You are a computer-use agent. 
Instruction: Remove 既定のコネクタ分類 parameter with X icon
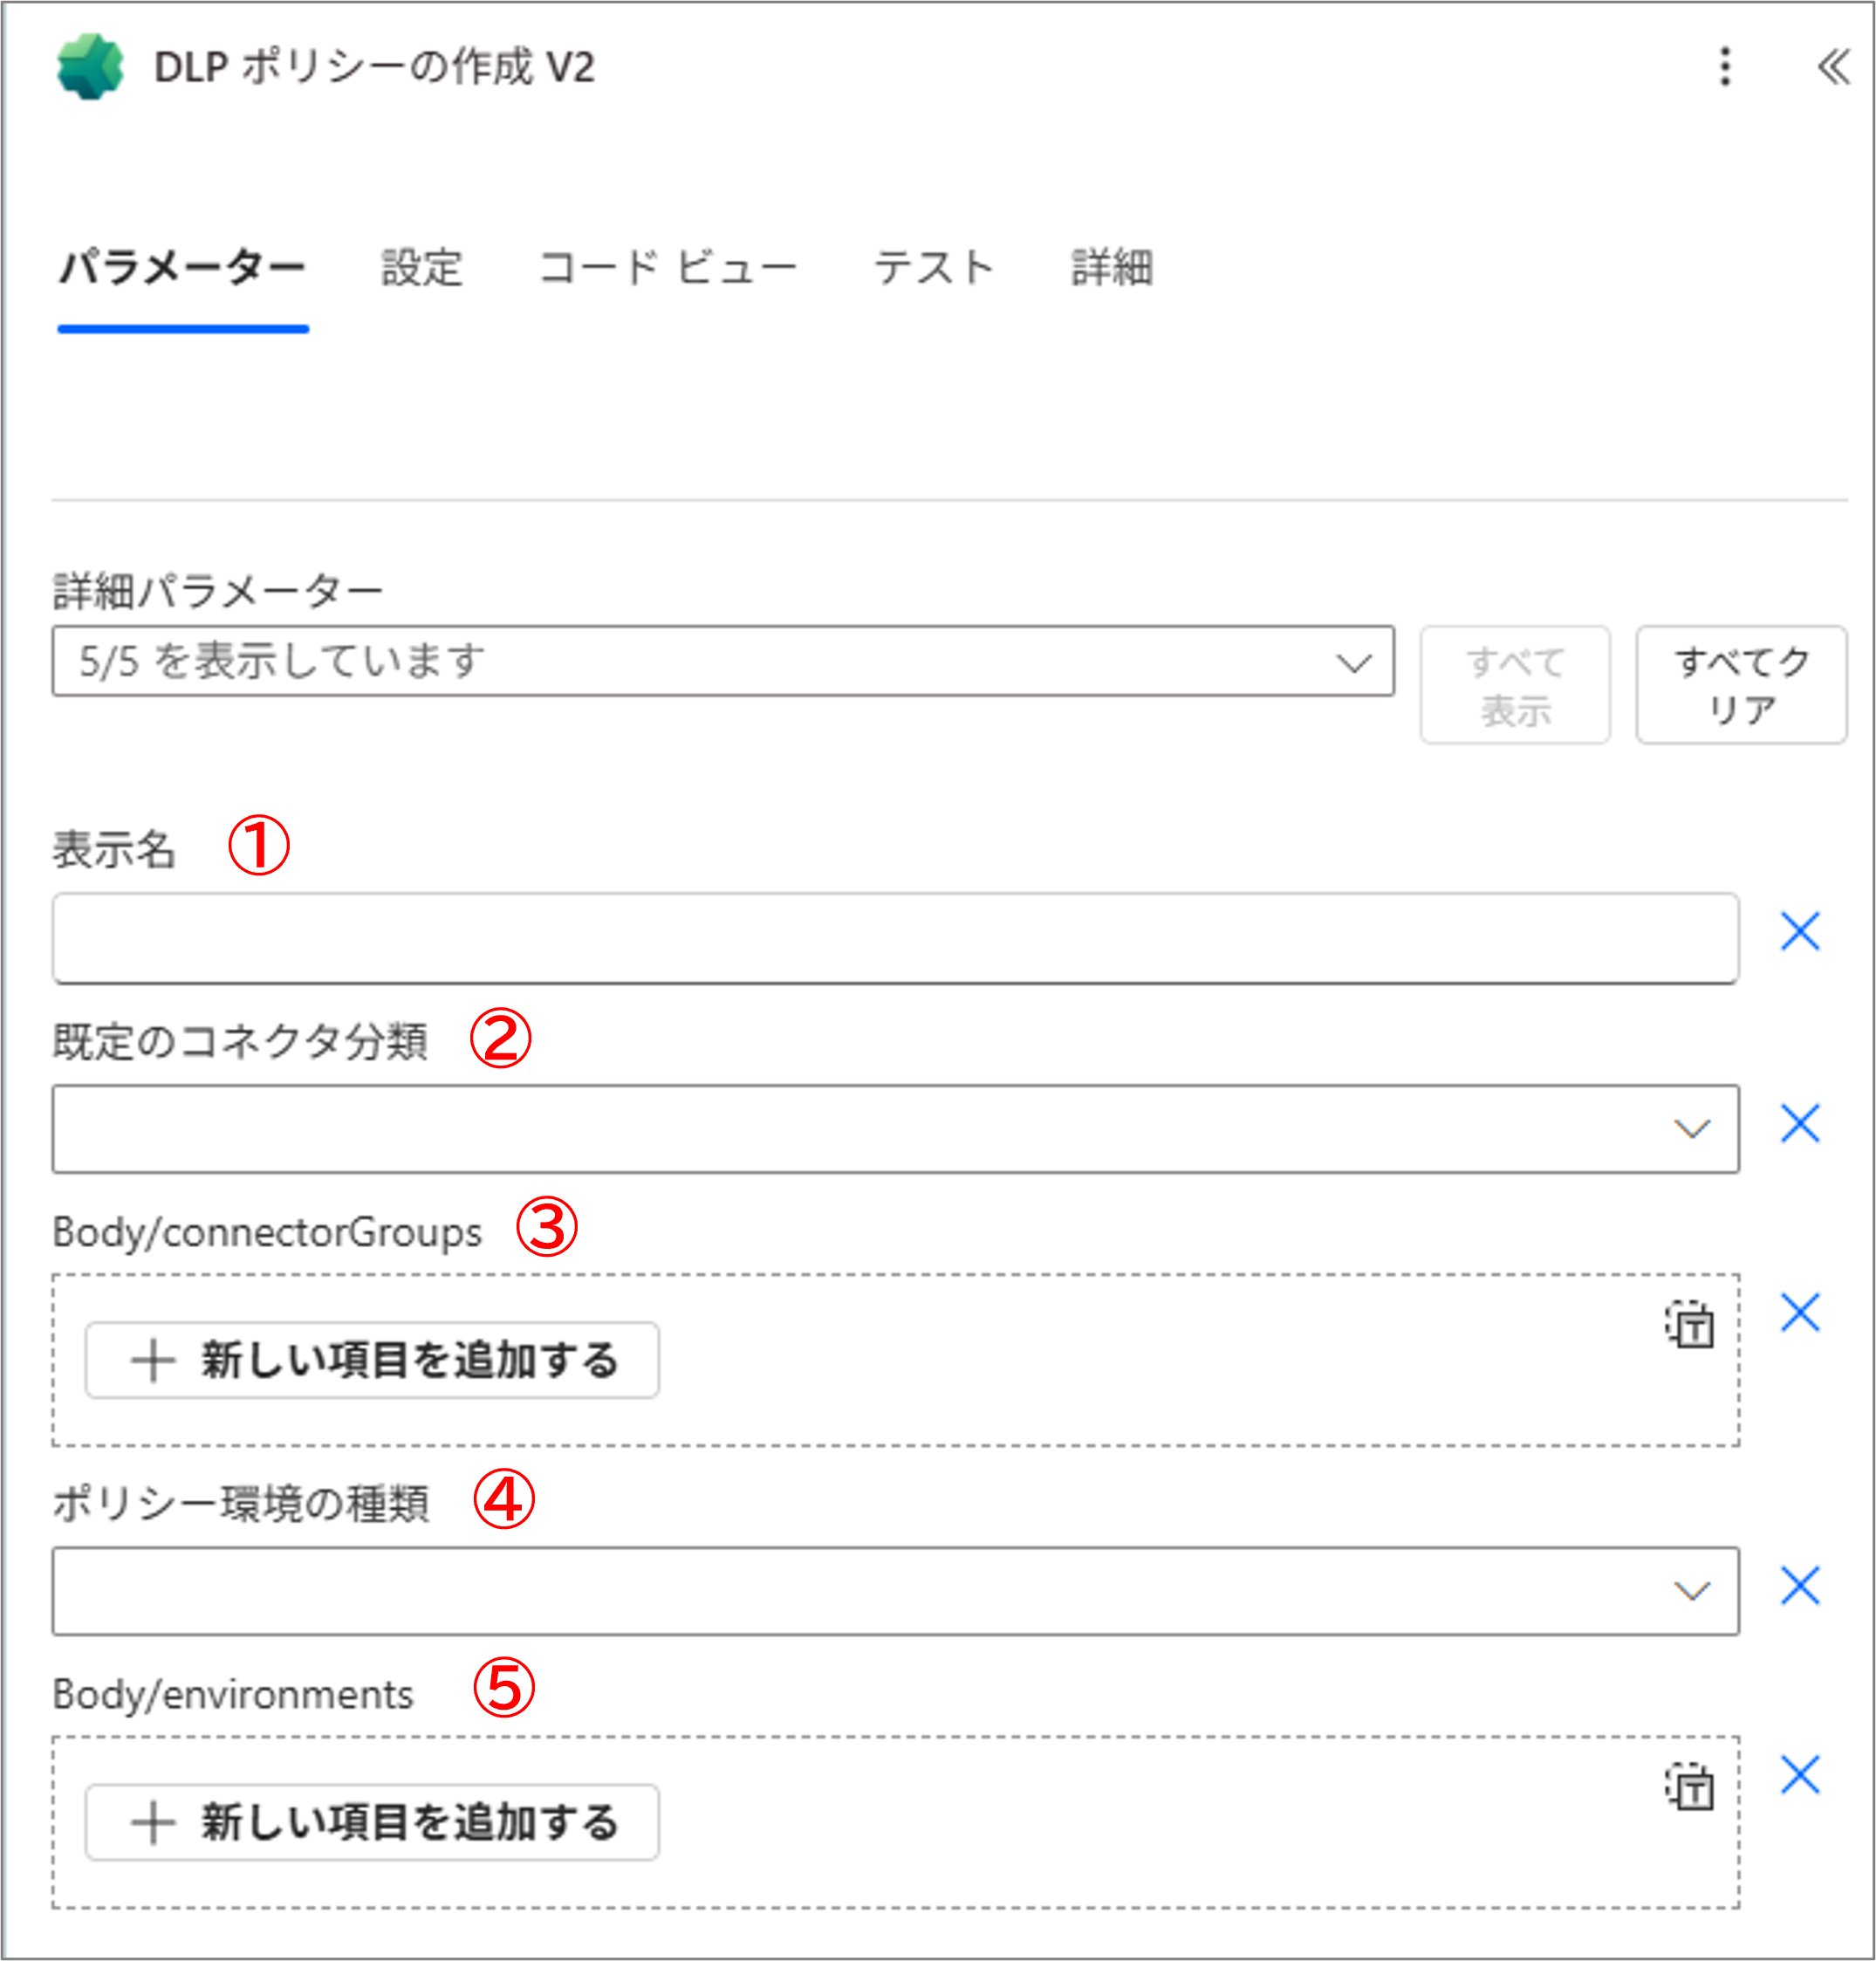point(1799,1123)
